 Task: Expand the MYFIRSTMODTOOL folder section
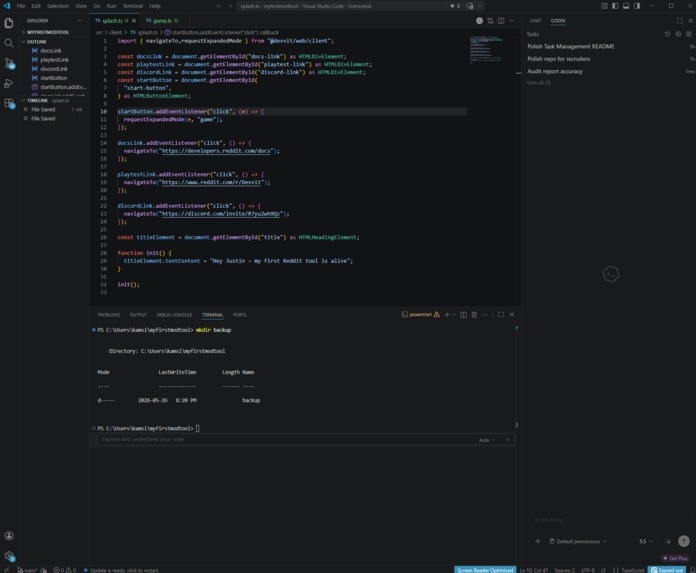click(x=48, y=32)
